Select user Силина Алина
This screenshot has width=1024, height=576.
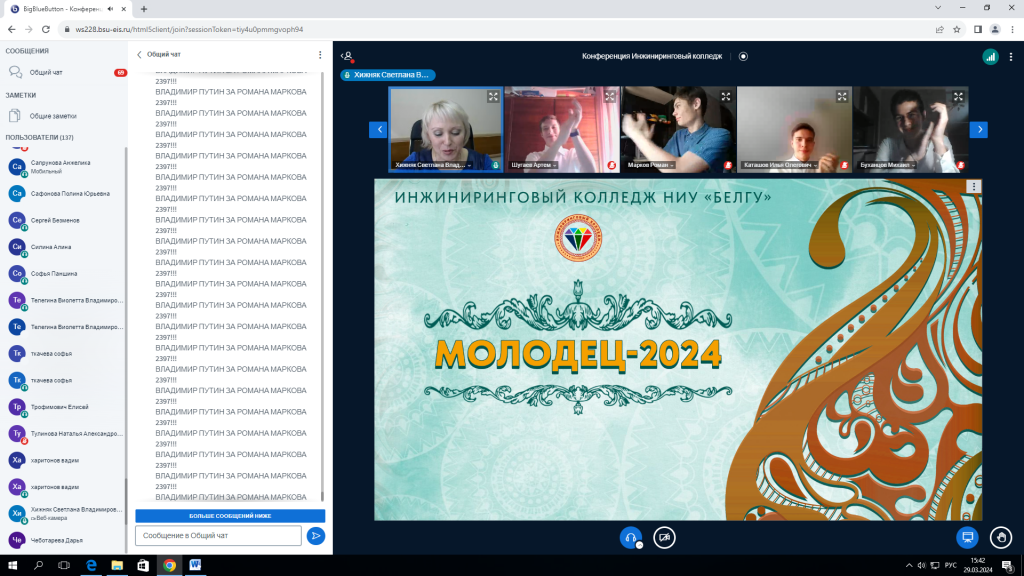[64, 248]
